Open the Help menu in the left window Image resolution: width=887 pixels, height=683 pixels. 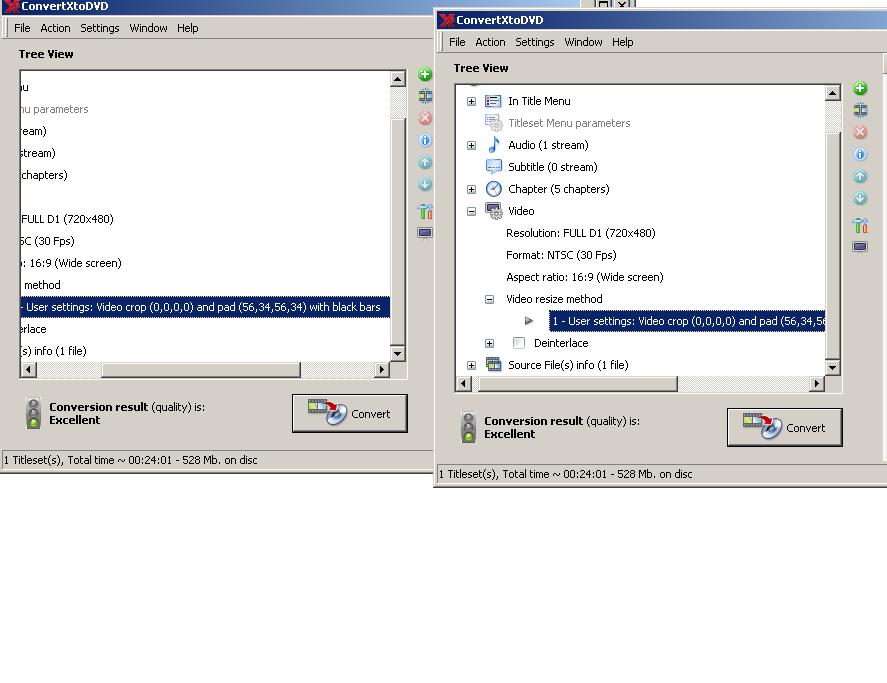click(187, 28)
